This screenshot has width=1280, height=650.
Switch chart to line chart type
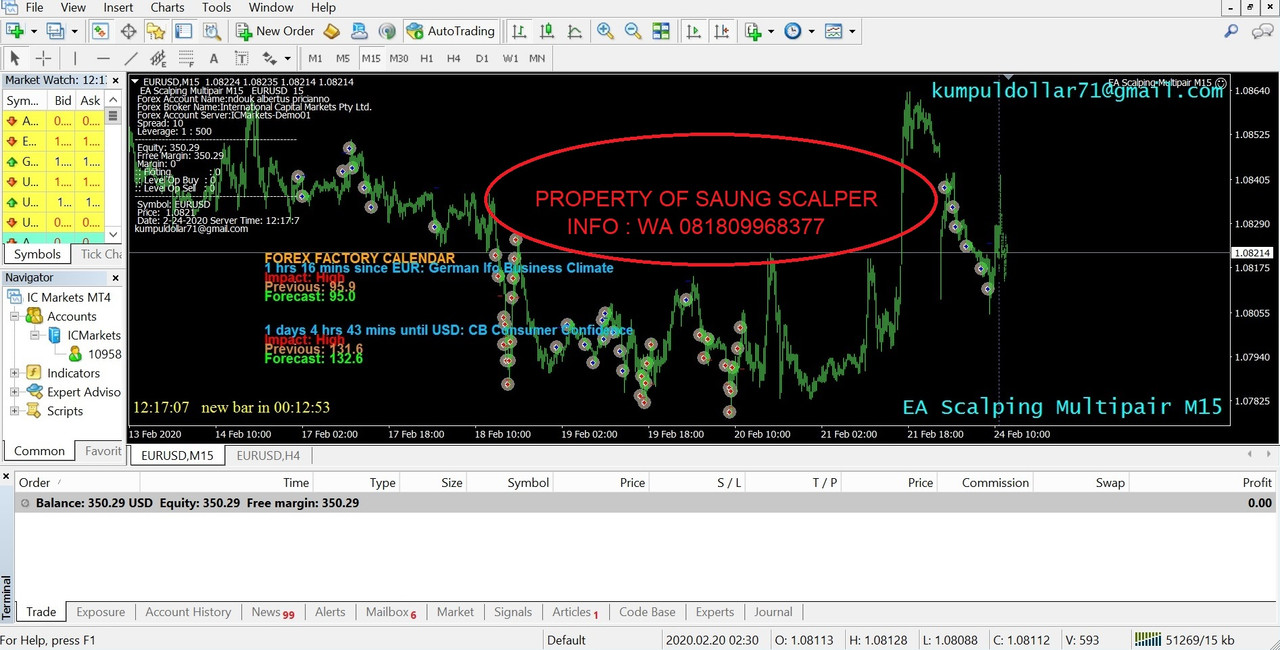tap(575, 31)
